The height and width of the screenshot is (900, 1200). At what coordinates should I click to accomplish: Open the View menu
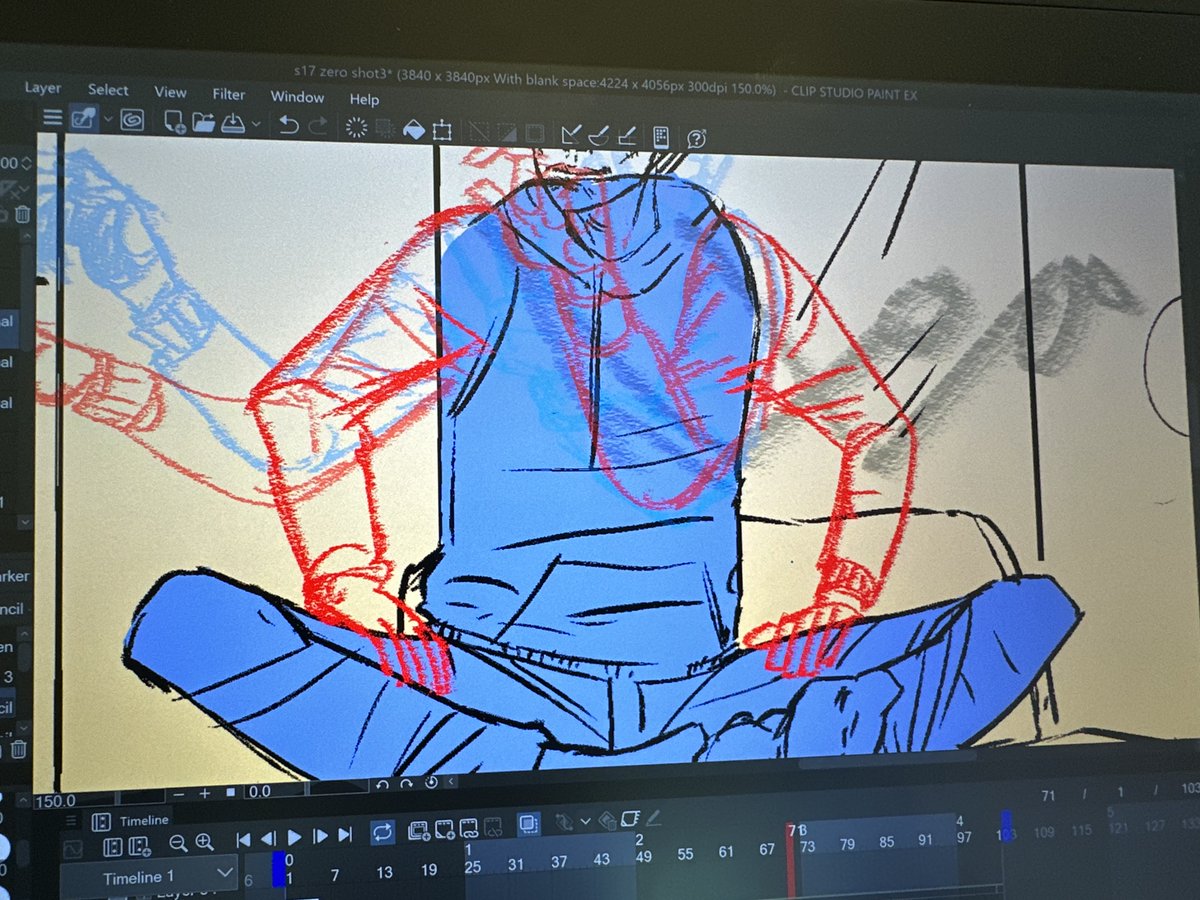click(x=170, y=92)
